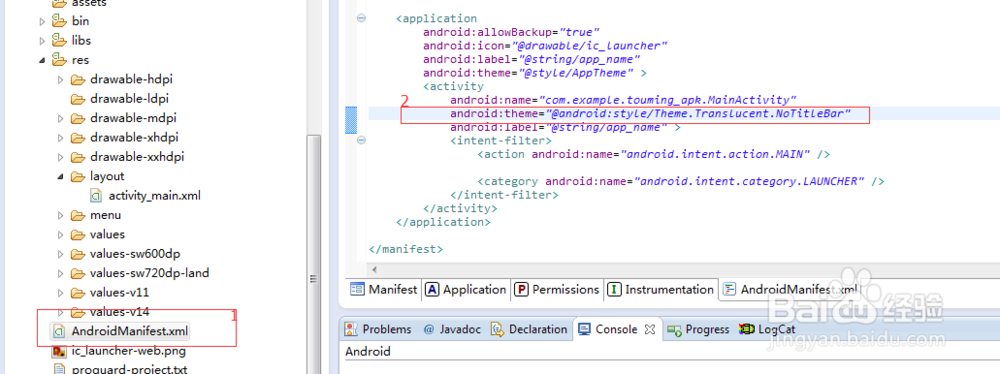The width and height of the screenshot is (1000, 374).
Task: Click the android:allowBackup="true" line
Action: click(x=511, y=32)
